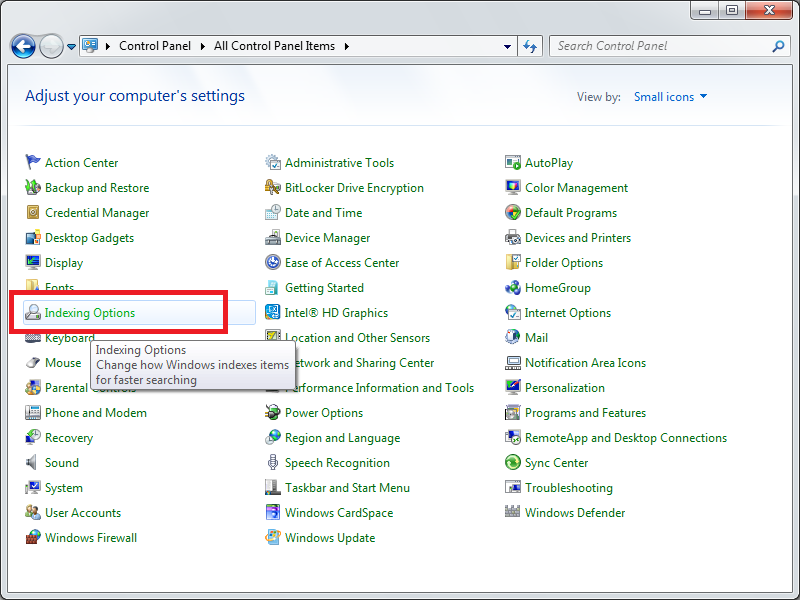The height and width of the screenshot is (600, 800).
Task: Click the User Accounts icon
Action: [x=33, y=512]
